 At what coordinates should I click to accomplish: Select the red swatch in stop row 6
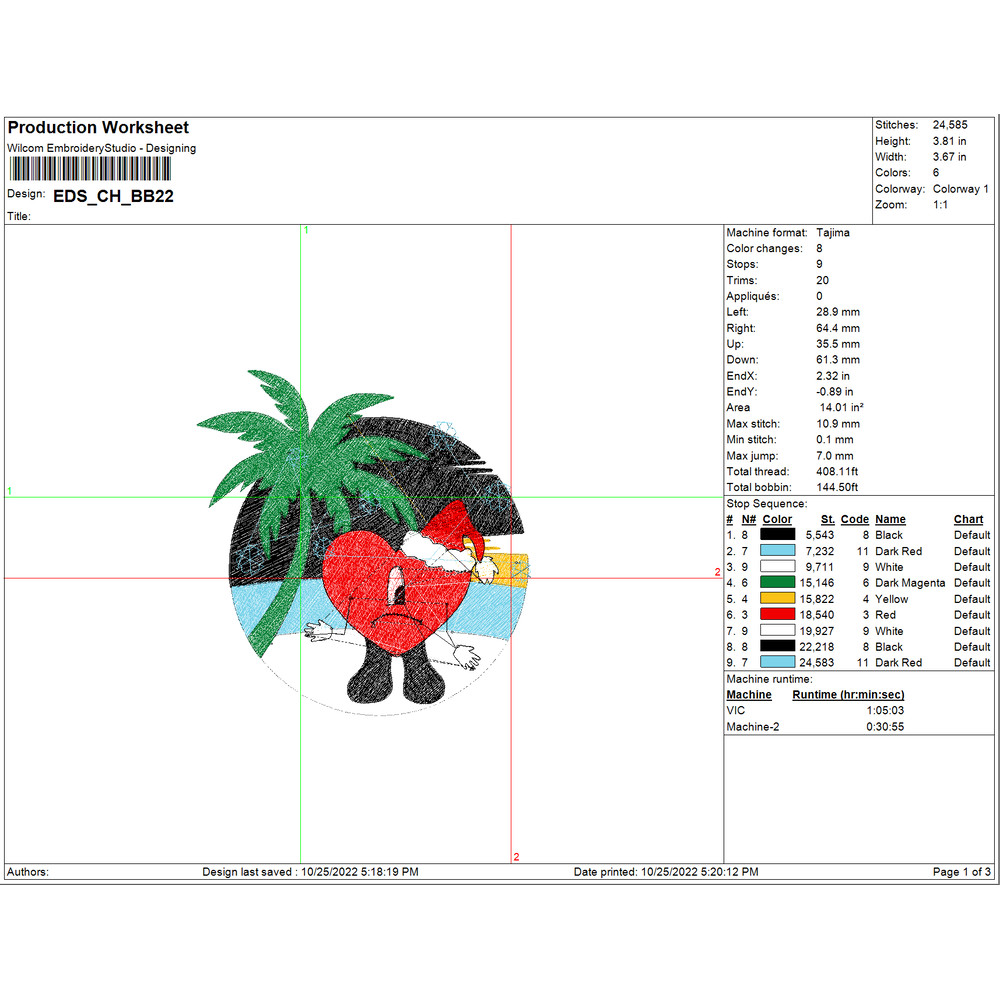[778, 615]
